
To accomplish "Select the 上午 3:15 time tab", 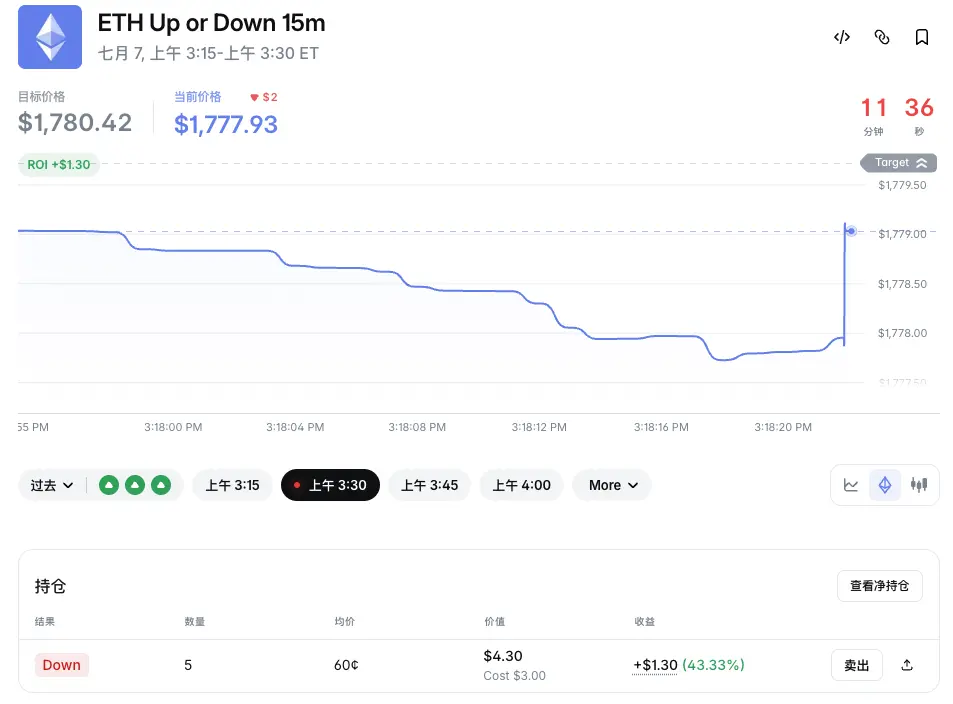I will tap(232, 485).
